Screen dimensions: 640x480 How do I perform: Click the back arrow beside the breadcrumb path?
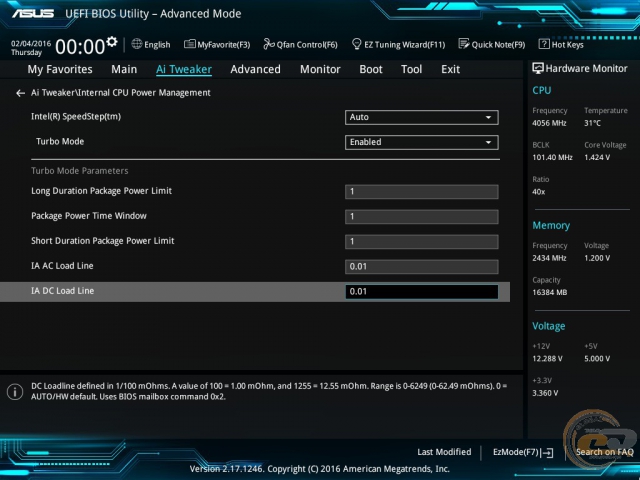20,93
